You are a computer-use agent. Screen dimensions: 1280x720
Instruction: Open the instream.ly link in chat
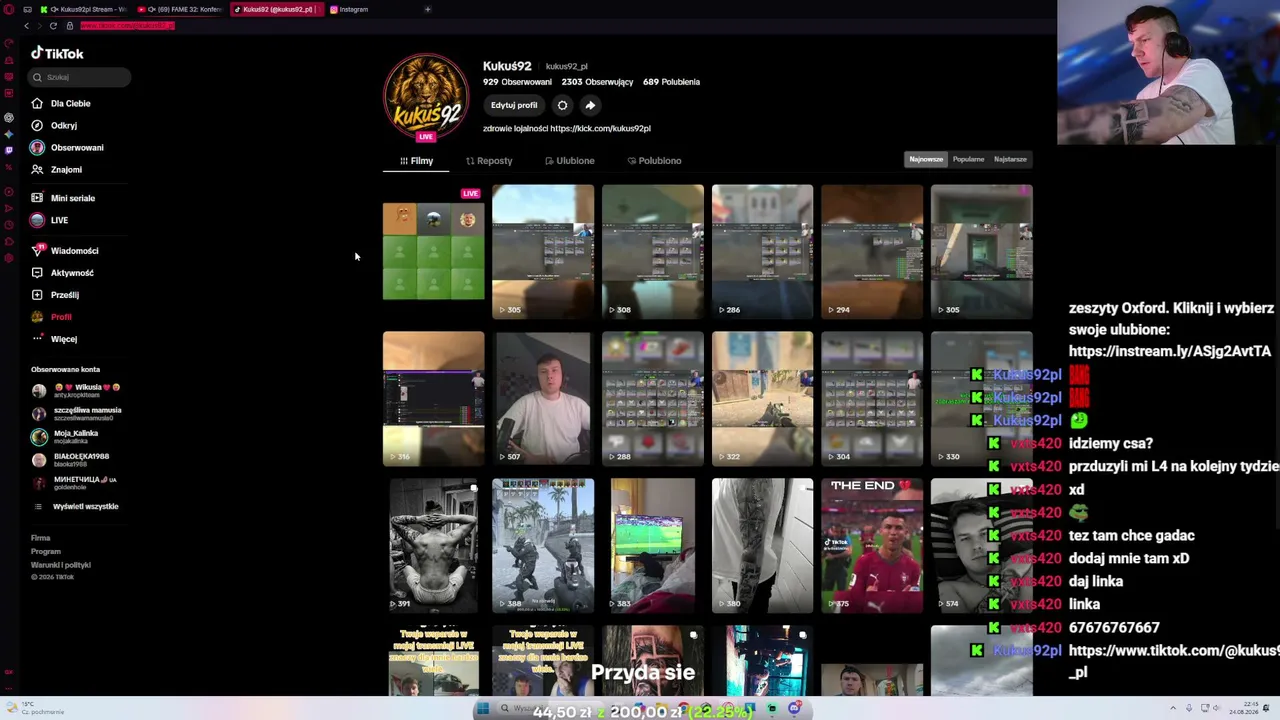click(x=1170, y=351)
